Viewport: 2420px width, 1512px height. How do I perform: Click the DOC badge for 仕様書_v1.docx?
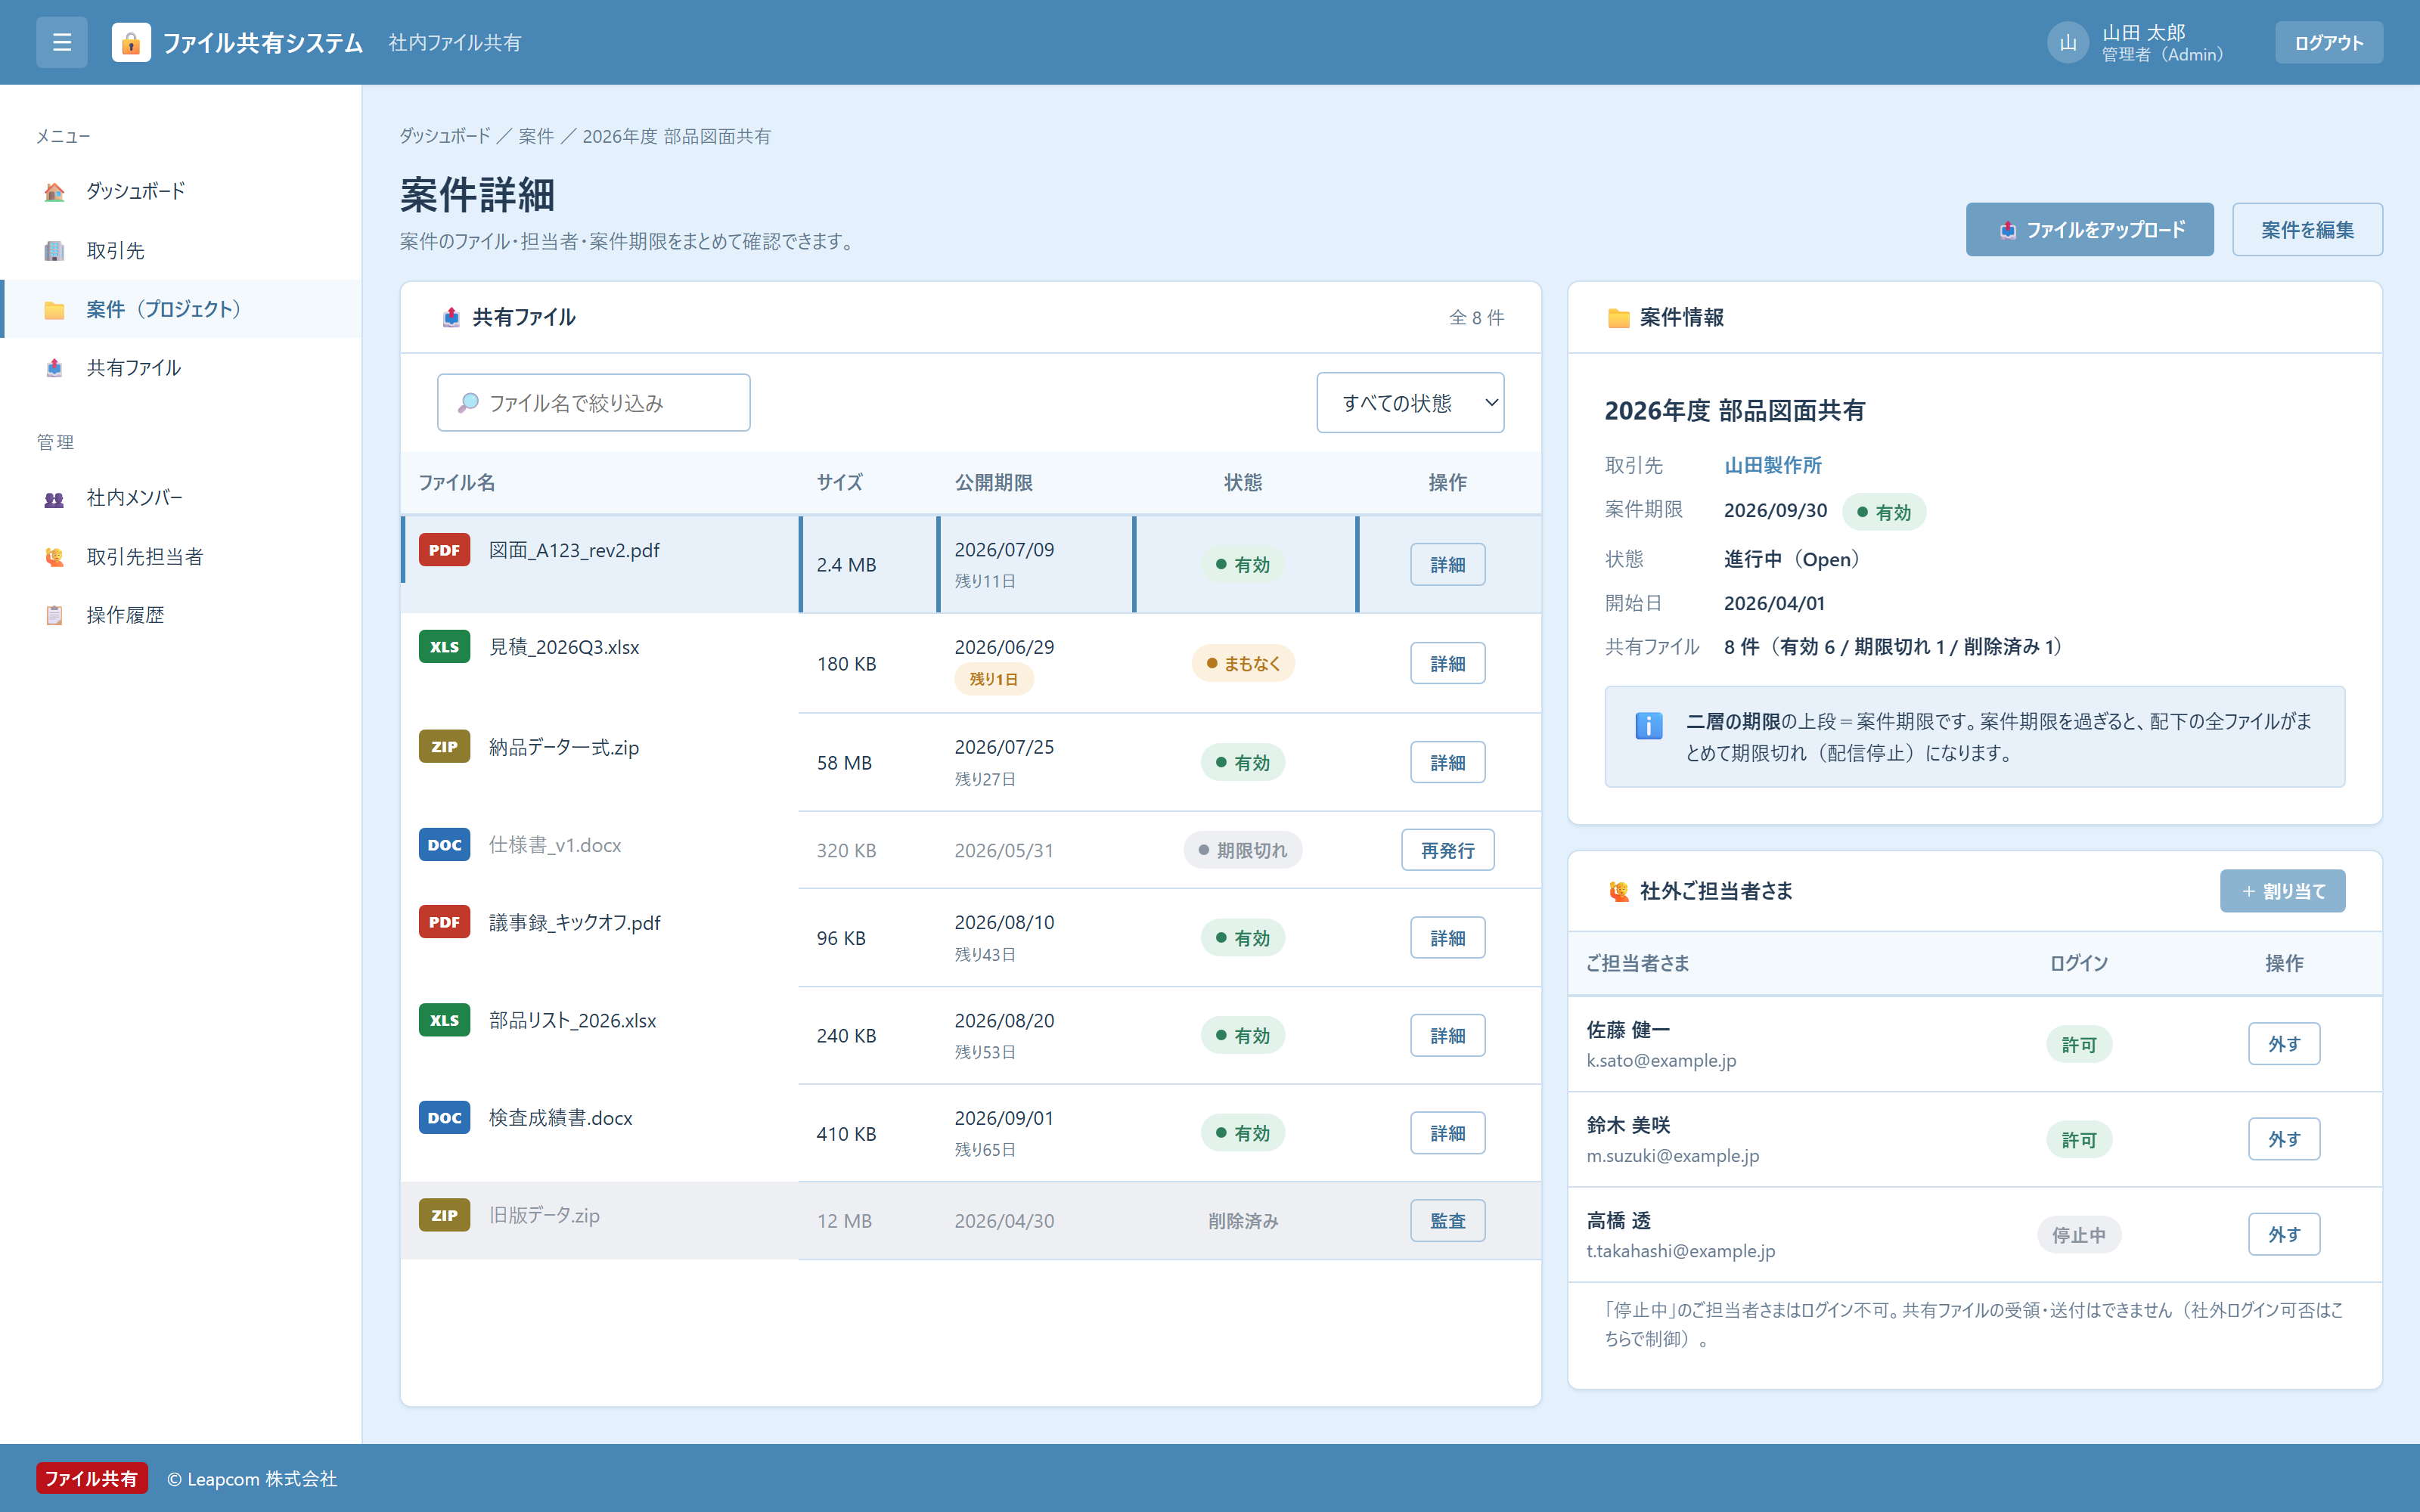444,845
